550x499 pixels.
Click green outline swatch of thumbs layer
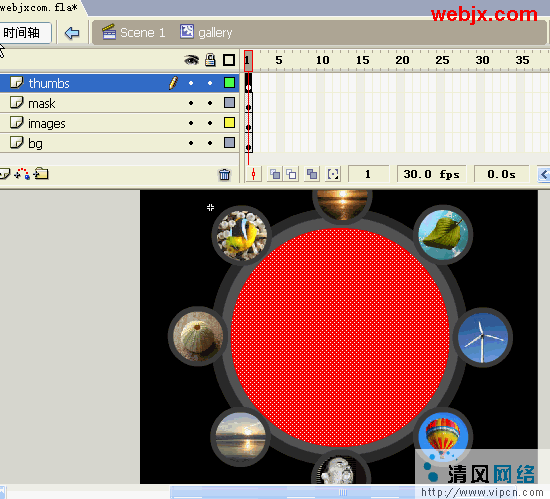pos(229,83)
